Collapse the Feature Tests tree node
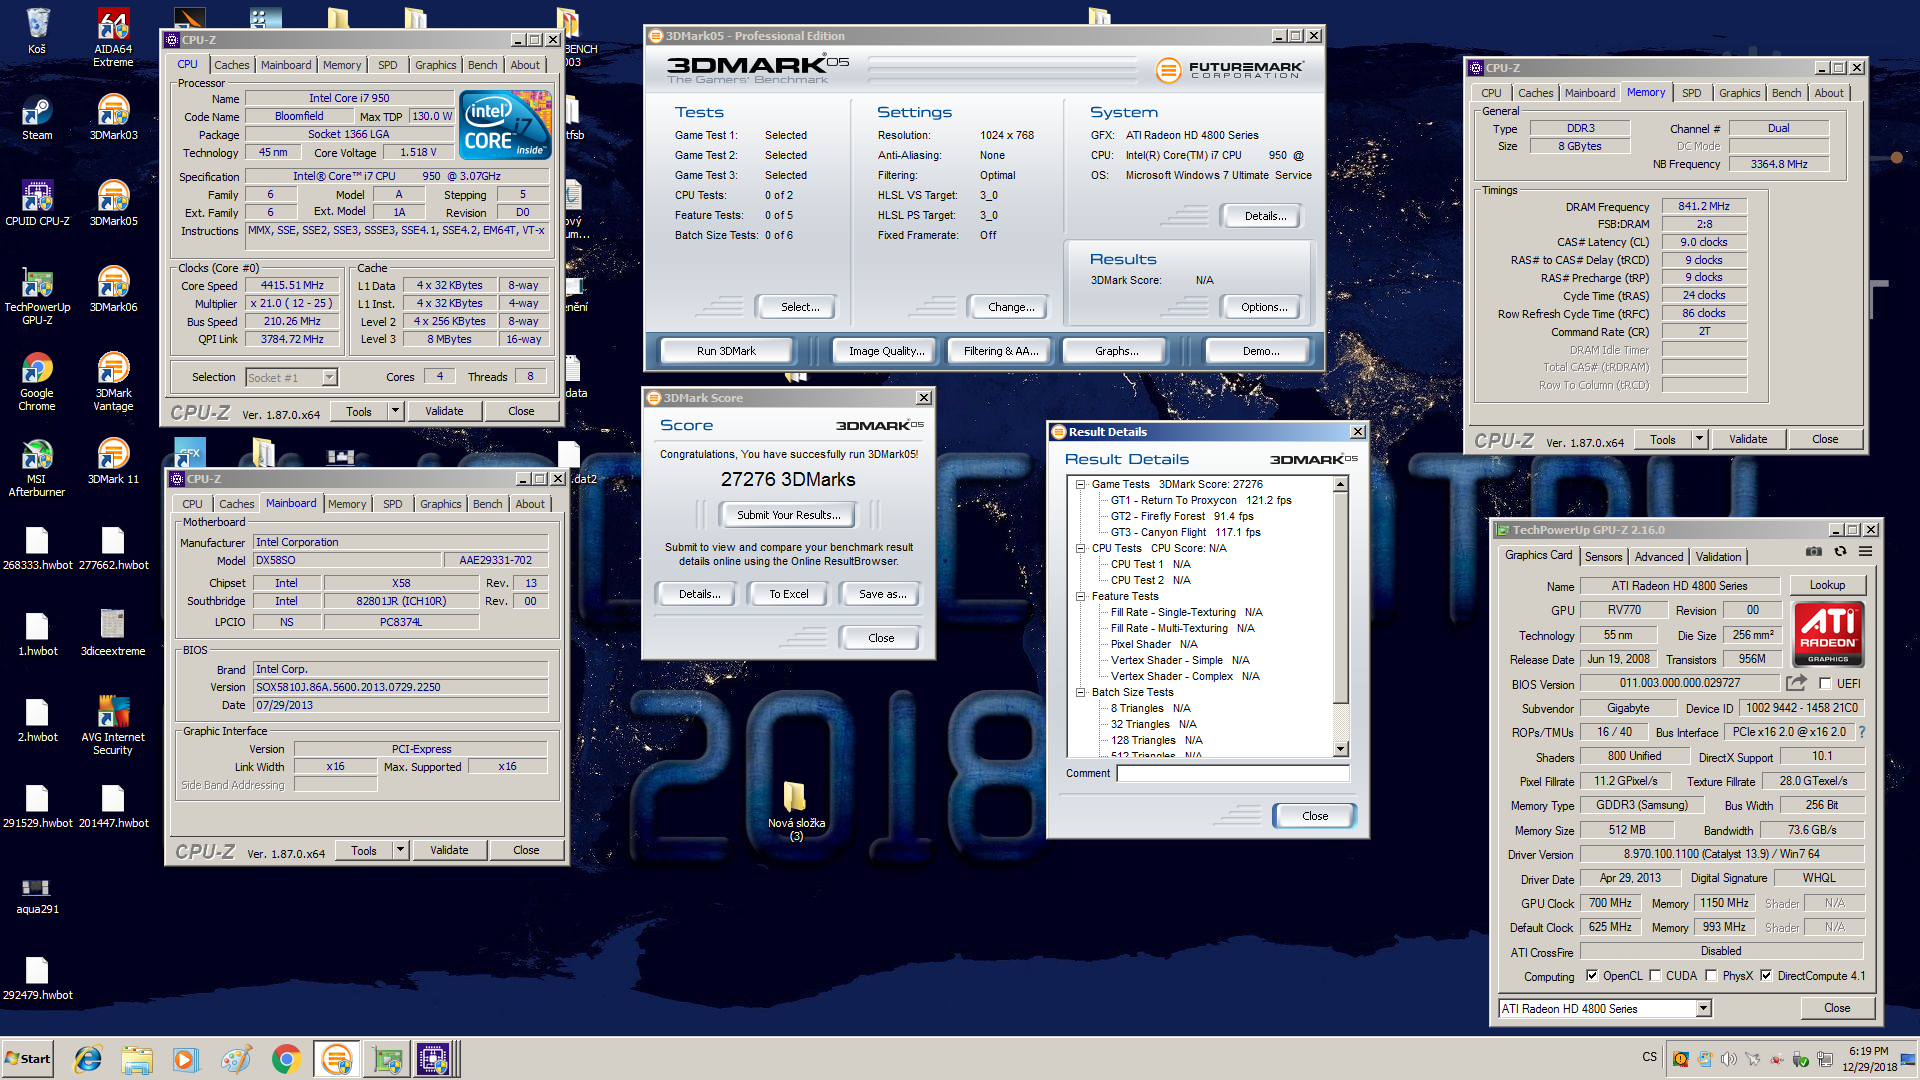The width and height of the screenshot is (1920, 1080). click(x=1080, y=596)
